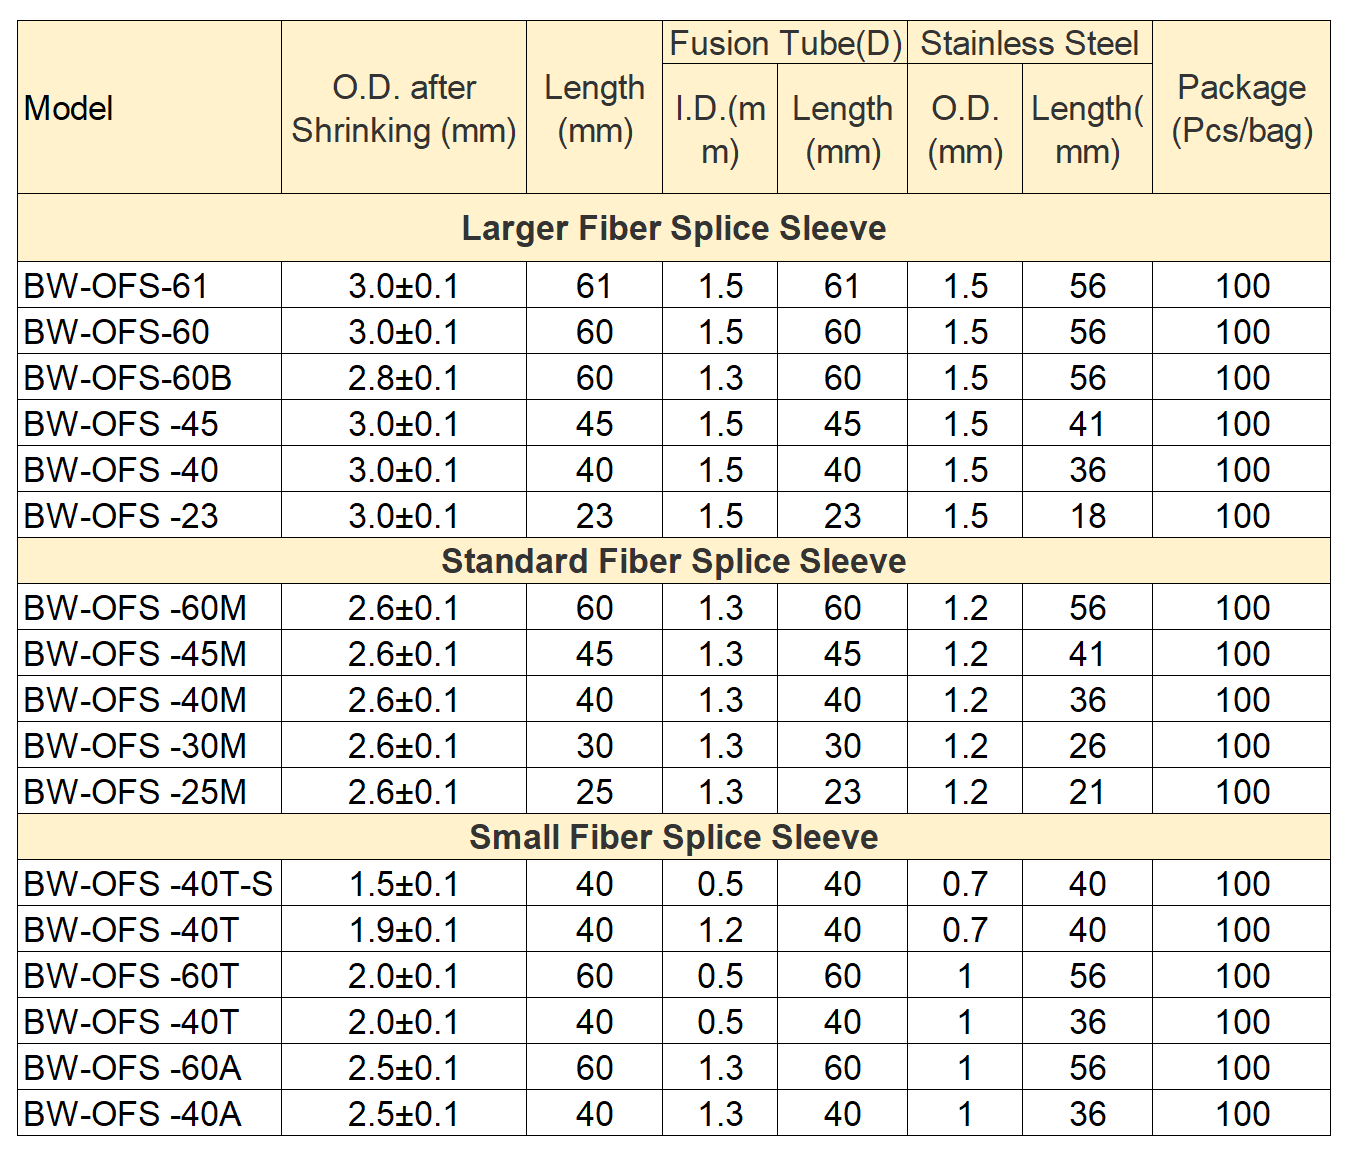
Task: Click the 2.8±0.1 shrinking O.D. value
Action: (x=403, y=378)
